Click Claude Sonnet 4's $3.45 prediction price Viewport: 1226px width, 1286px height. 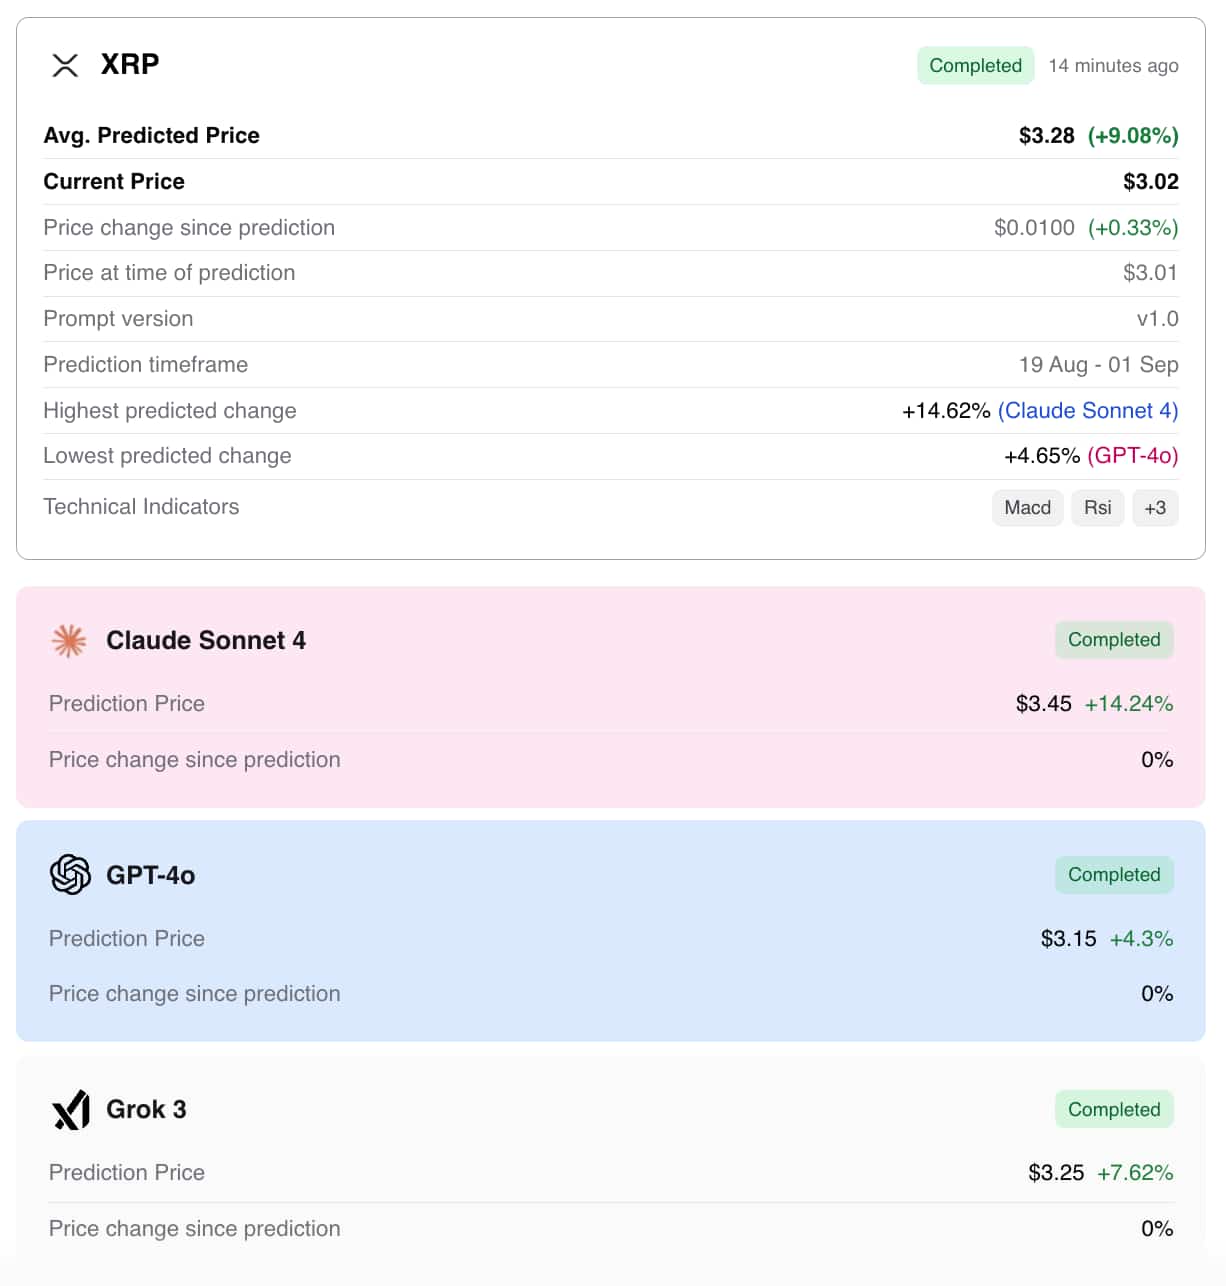pyautogui.click(x=1043, y=704)
